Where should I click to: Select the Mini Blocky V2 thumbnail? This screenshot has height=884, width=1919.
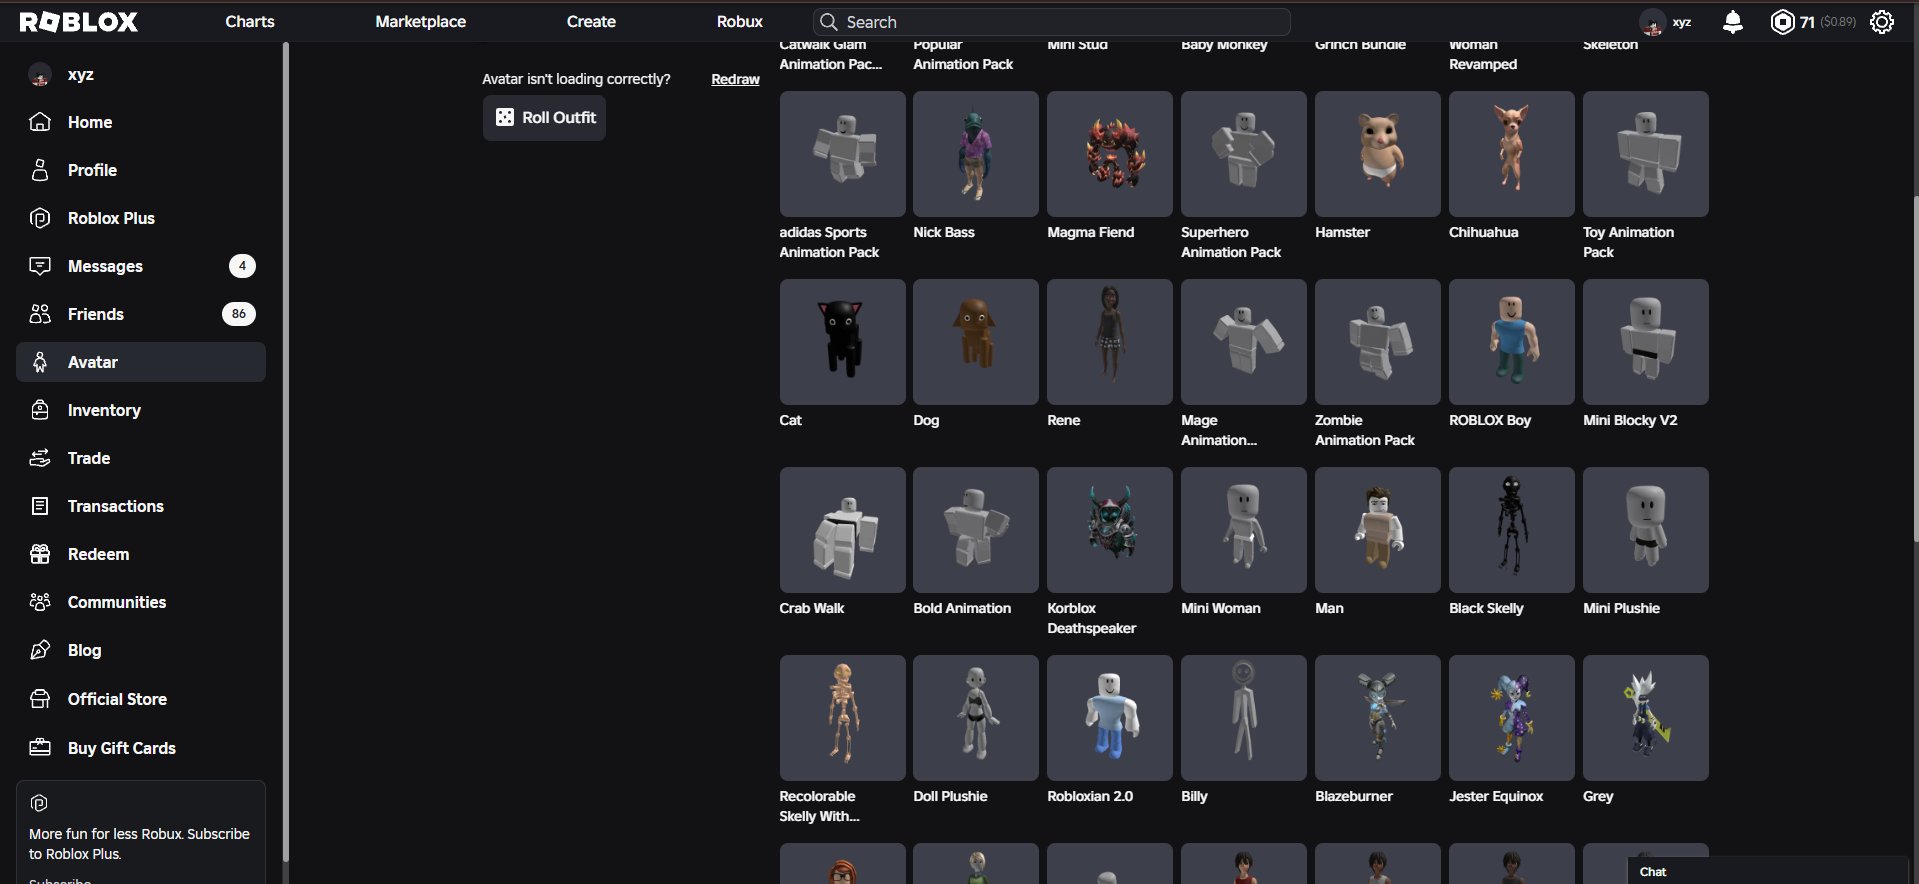click(1646, 342)
